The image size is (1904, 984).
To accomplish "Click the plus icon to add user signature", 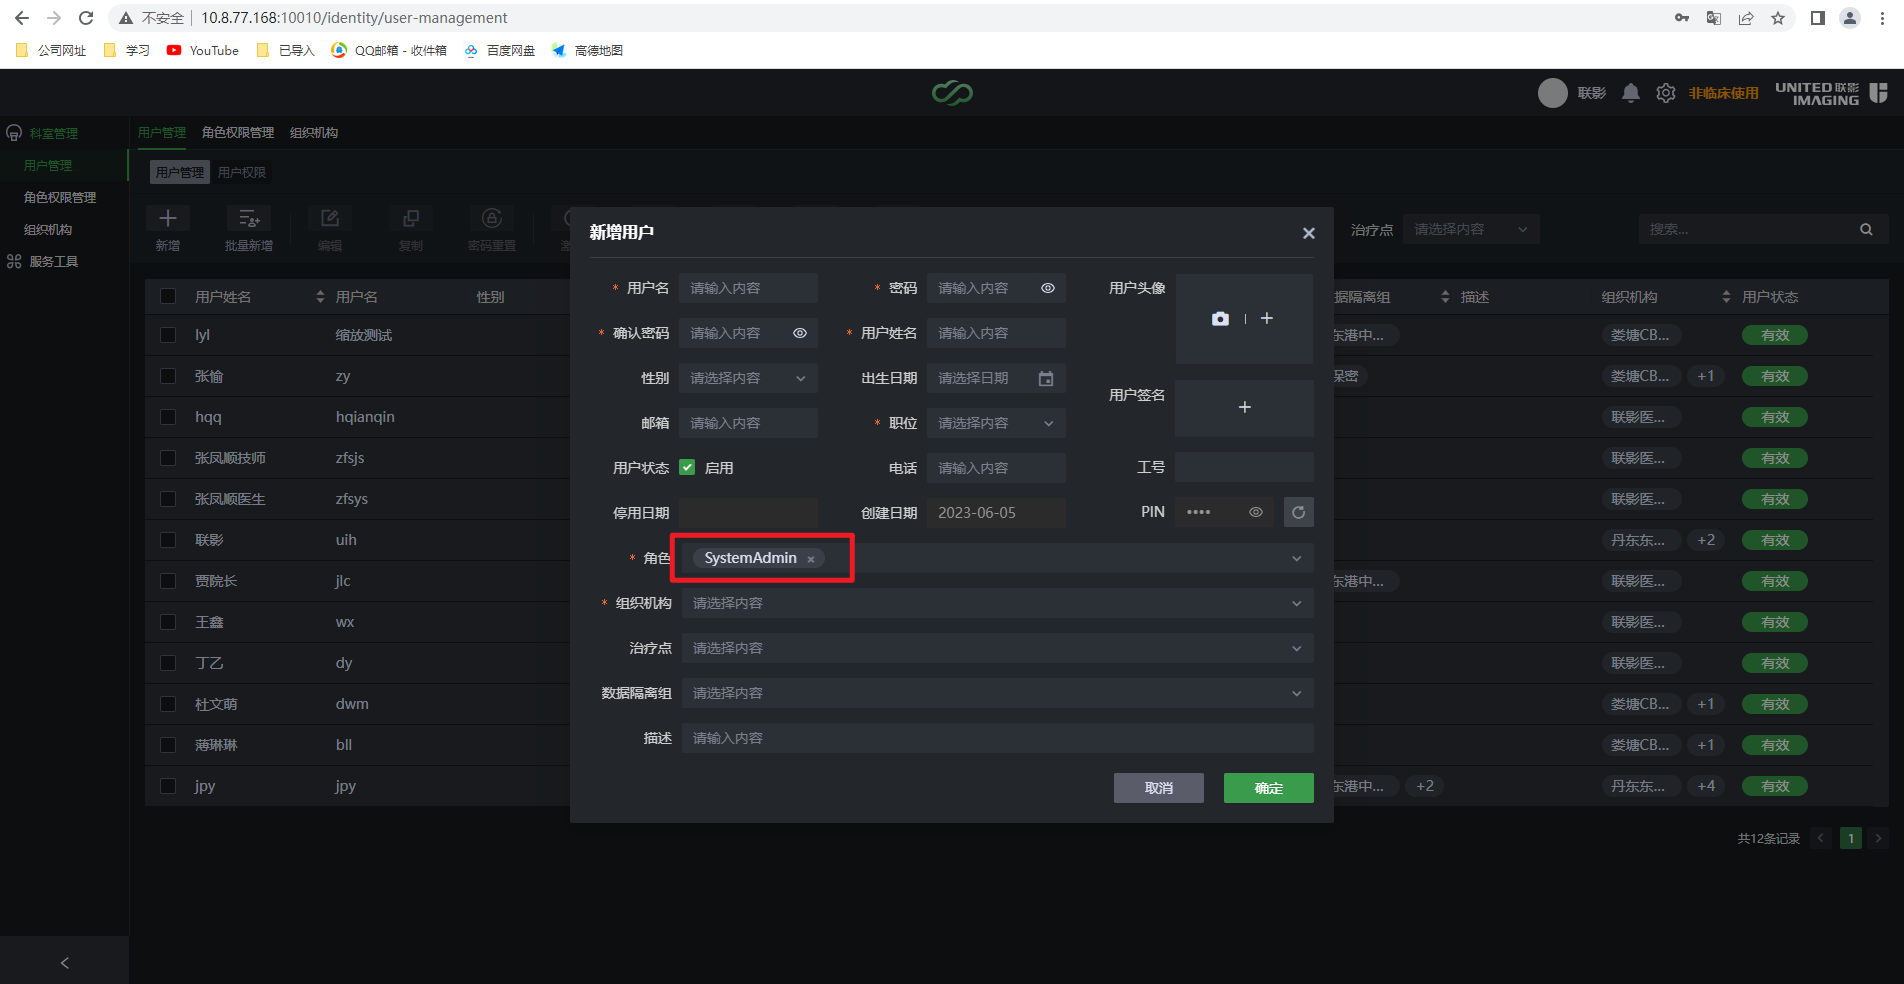I will 1244,408.
